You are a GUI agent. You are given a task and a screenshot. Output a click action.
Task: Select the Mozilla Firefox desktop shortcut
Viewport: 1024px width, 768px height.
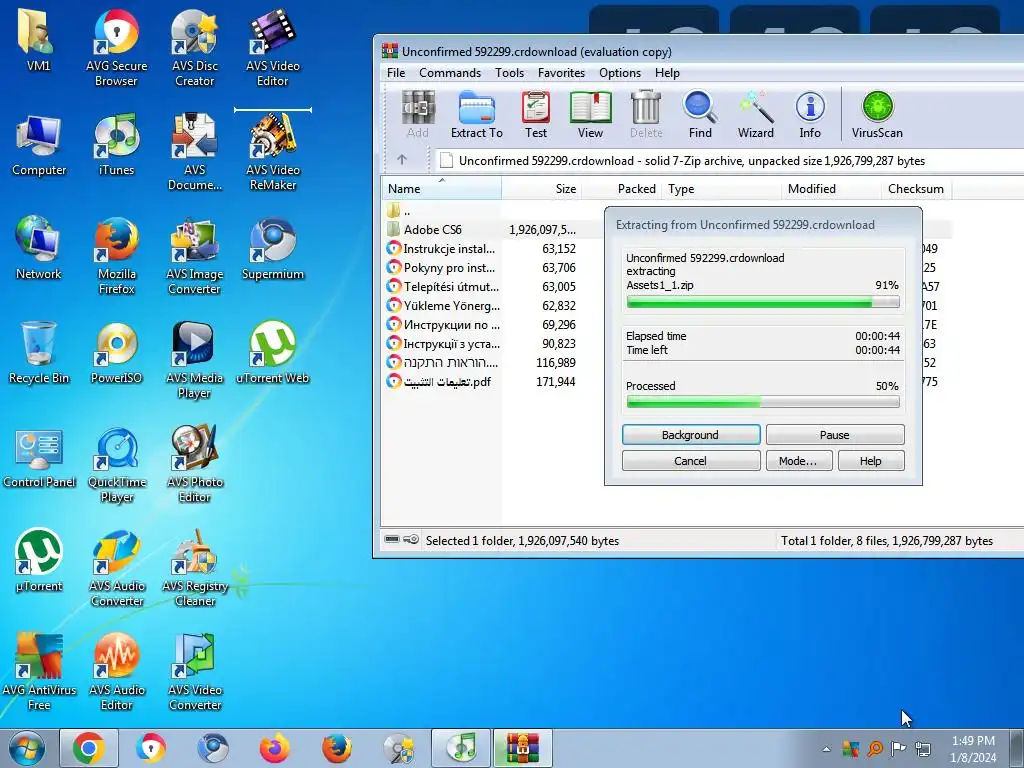(116, 256)
